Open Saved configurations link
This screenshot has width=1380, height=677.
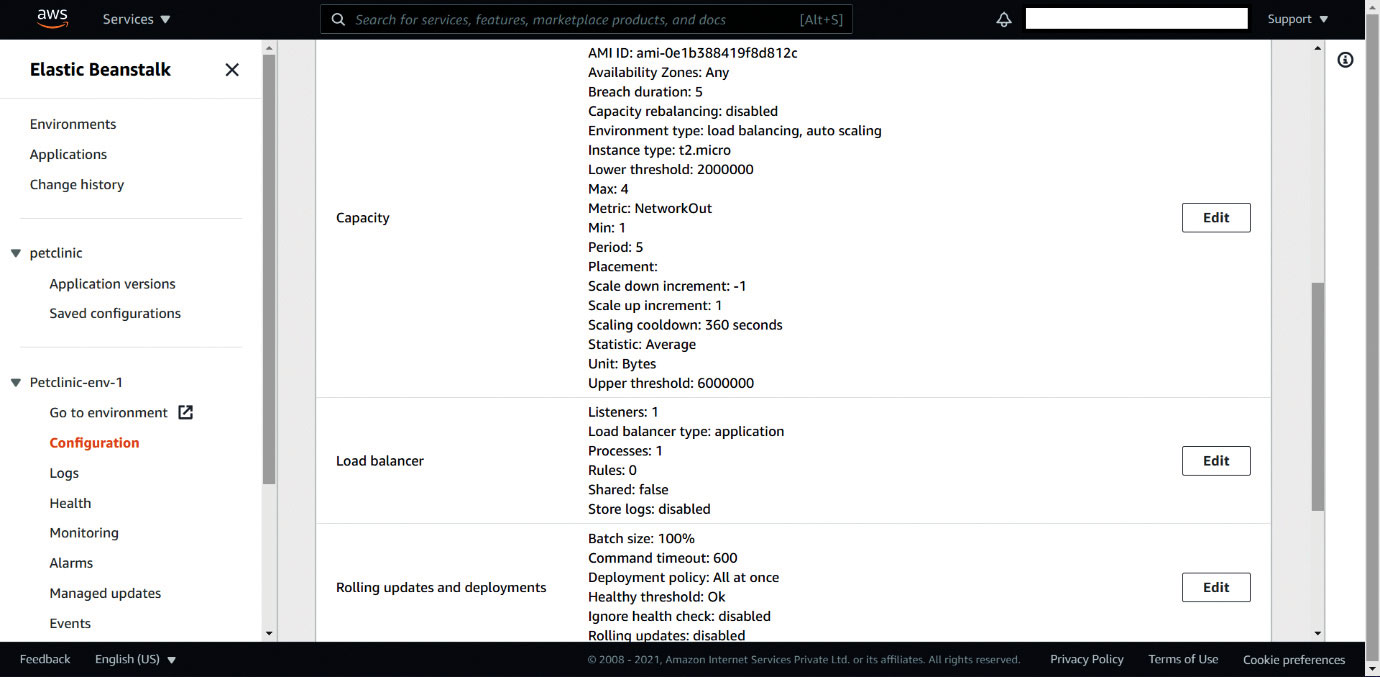click(115, 313)
